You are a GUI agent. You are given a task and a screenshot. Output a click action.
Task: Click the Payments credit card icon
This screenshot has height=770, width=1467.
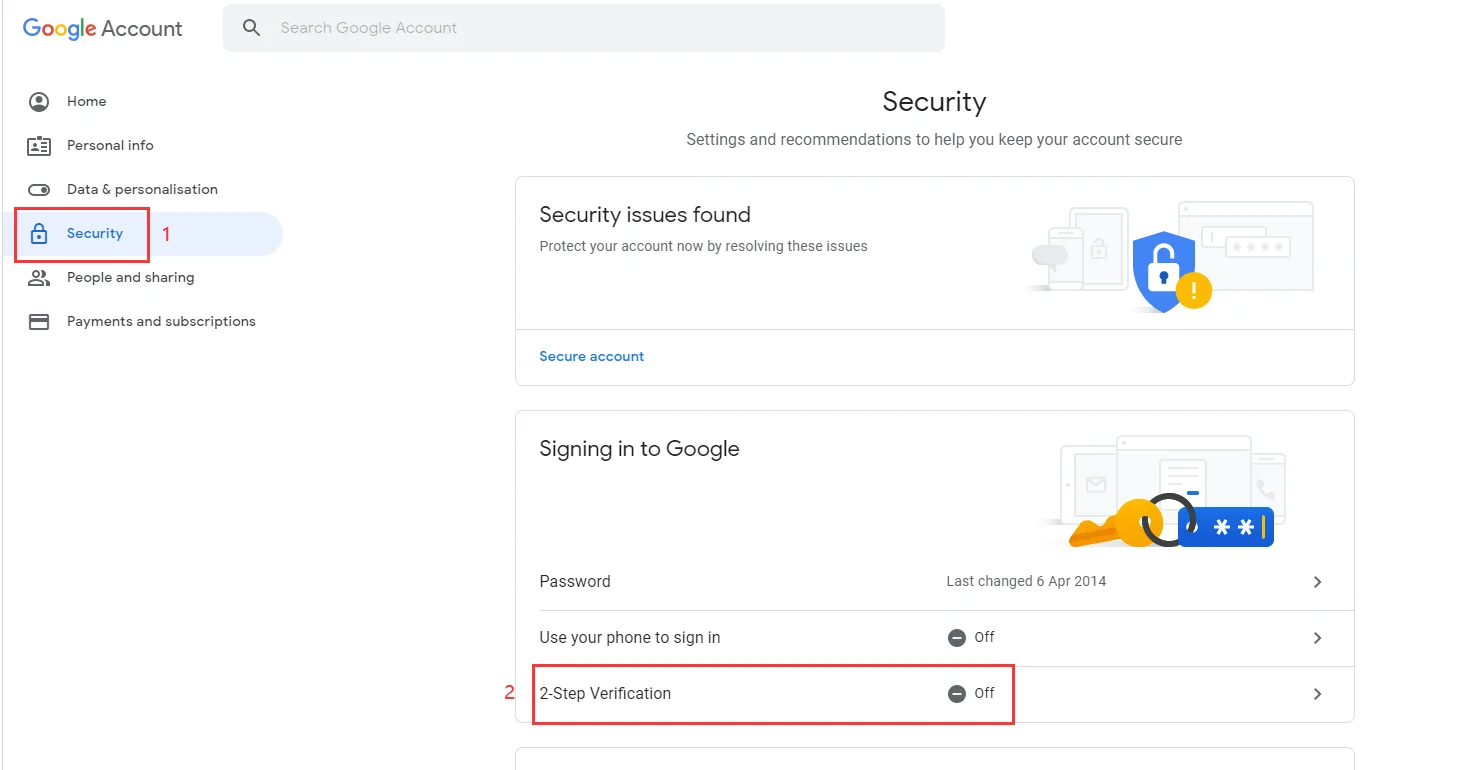(x=39, y=322)
